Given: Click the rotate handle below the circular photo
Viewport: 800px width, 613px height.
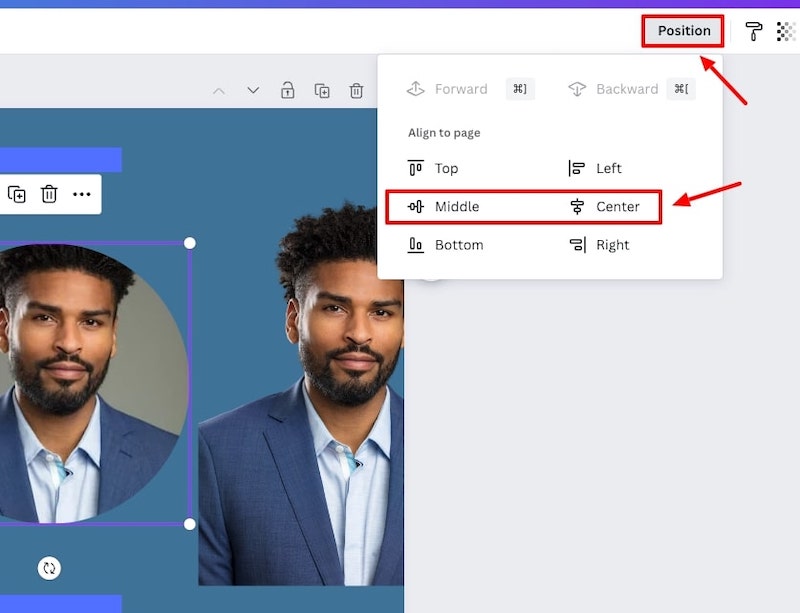Looking at the screenshot, I should (49, 568).
